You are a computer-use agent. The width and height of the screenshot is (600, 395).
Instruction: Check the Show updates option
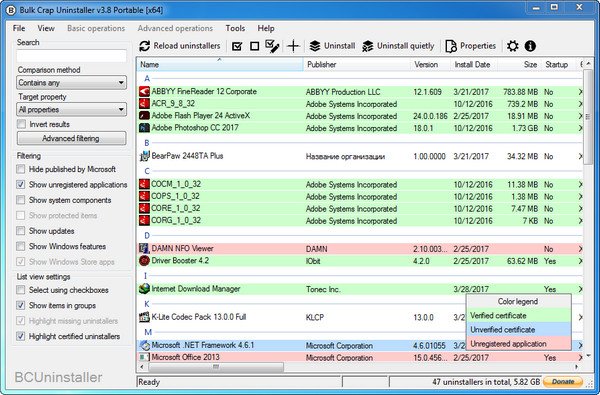click(x=21, y=231)
